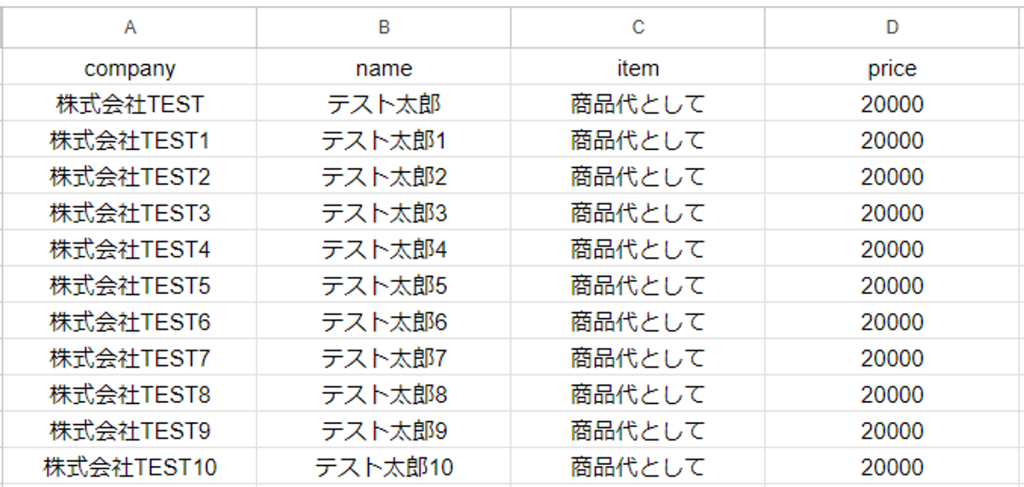The image size is (1024, 487).
Task: Select cell containing 株式会社TEST1
Action: (x=130, y=141)
